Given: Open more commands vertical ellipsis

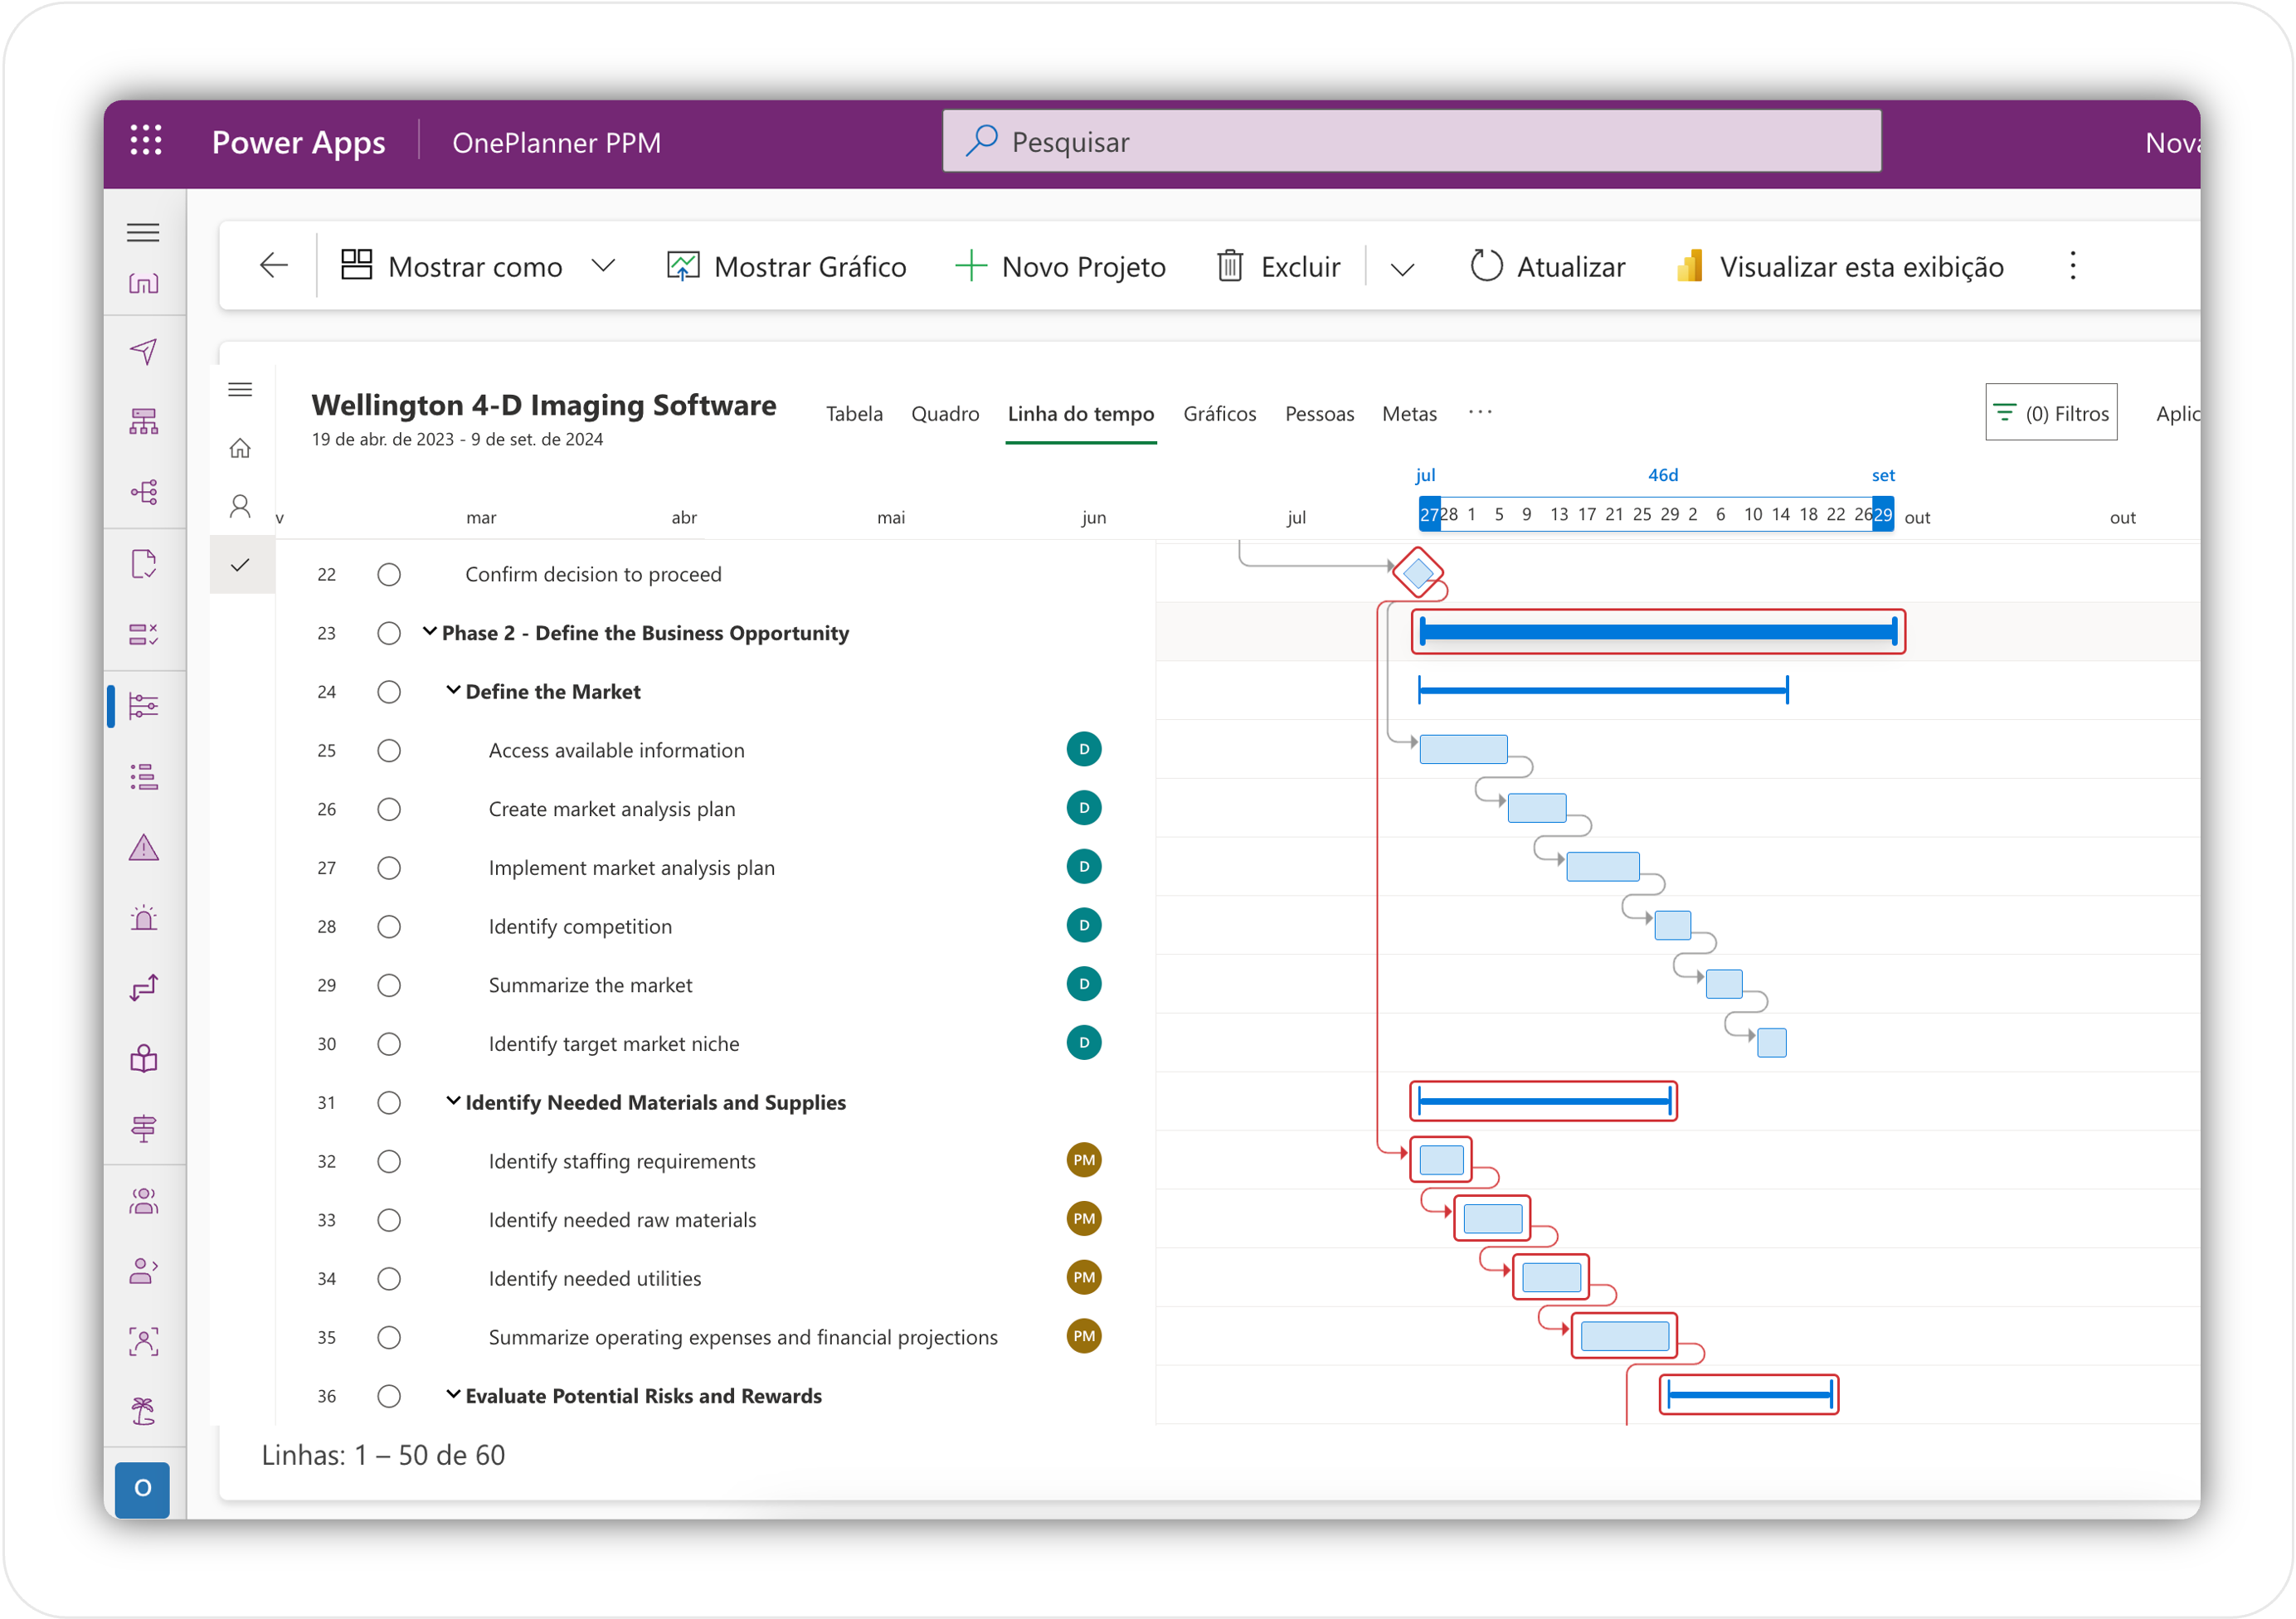Looking at the screenshot, I should pyautogui.click(x=2073, y=266).
